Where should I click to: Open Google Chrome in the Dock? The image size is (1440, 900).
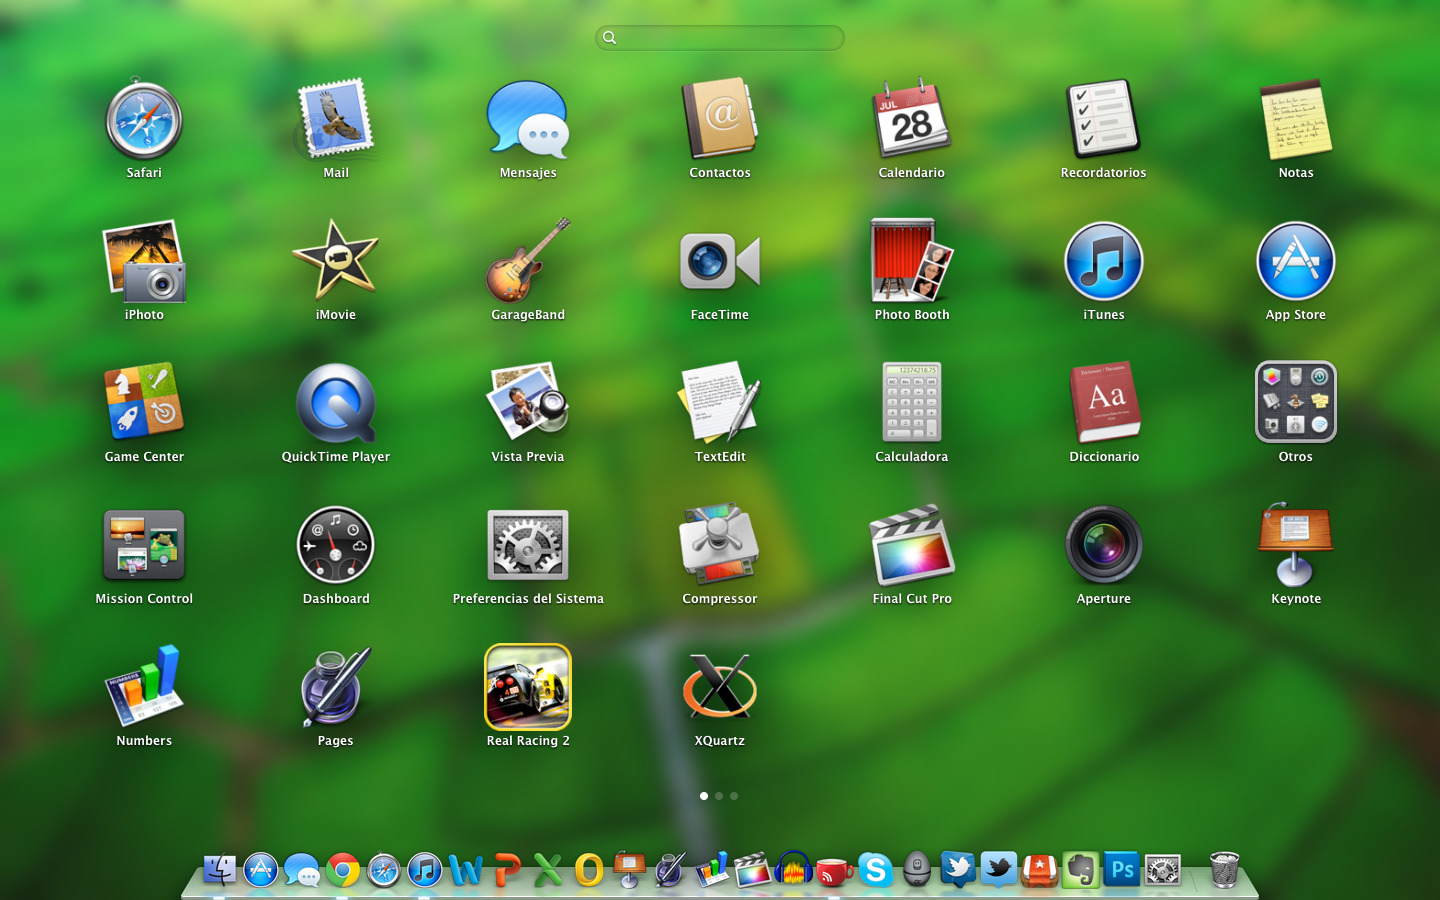coord(343,871)
